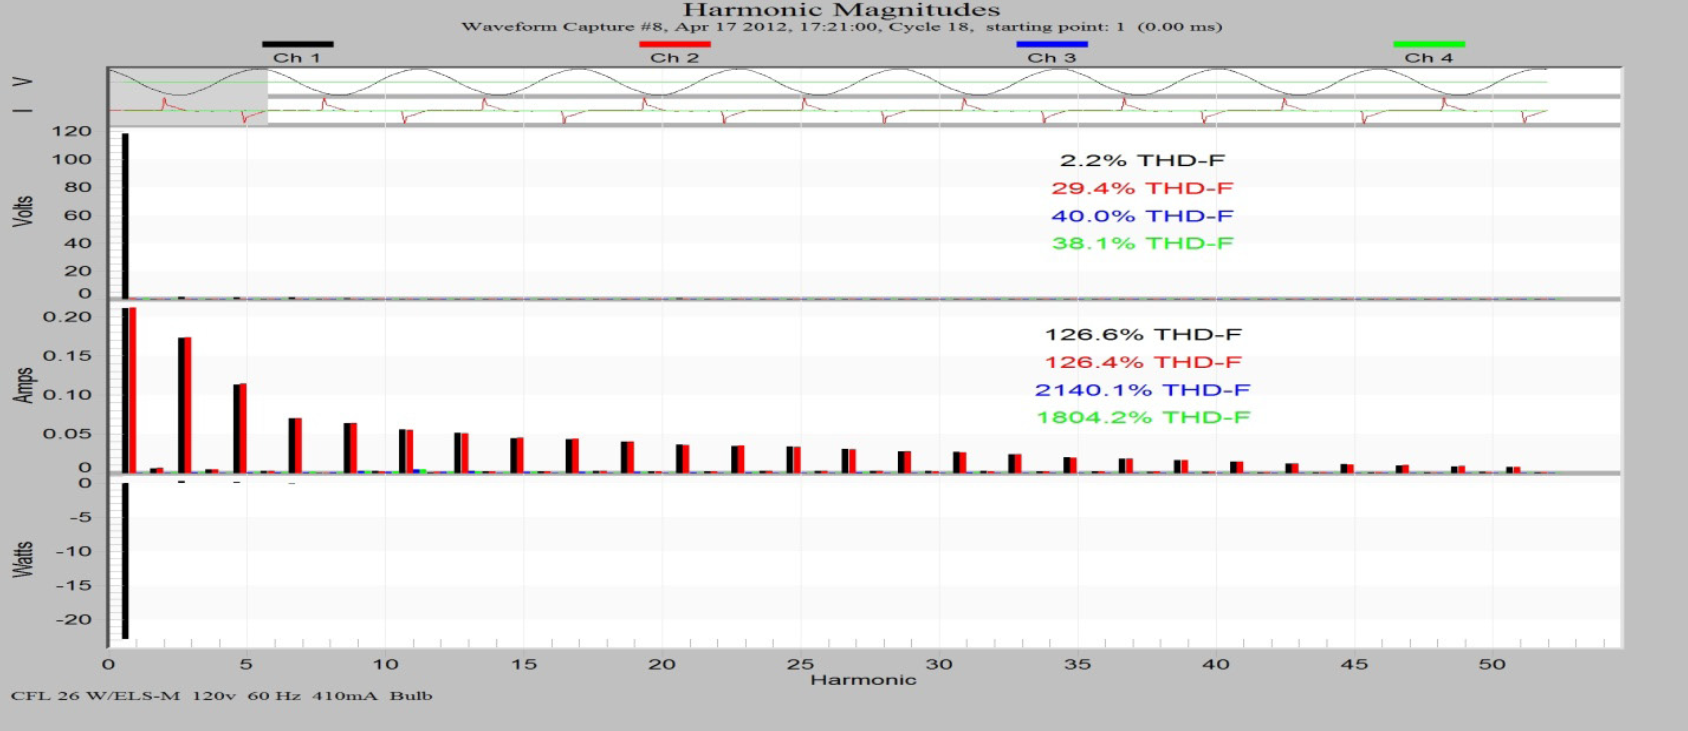Click the Harmonic Magnitudes chart title
The height and width of the screenshot is (731, 1688).
tap(841, 10)
